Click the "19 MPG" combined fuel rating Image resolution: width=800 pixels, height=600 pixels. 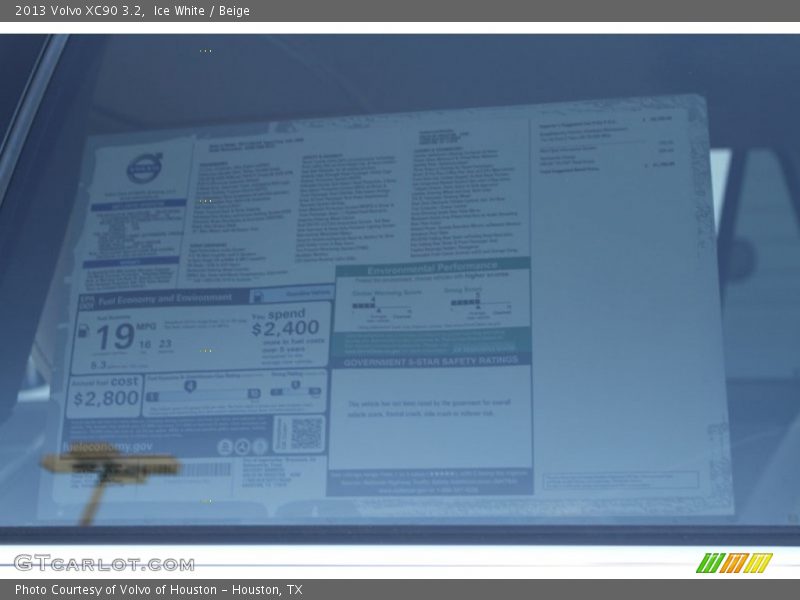tap(125, 336)
